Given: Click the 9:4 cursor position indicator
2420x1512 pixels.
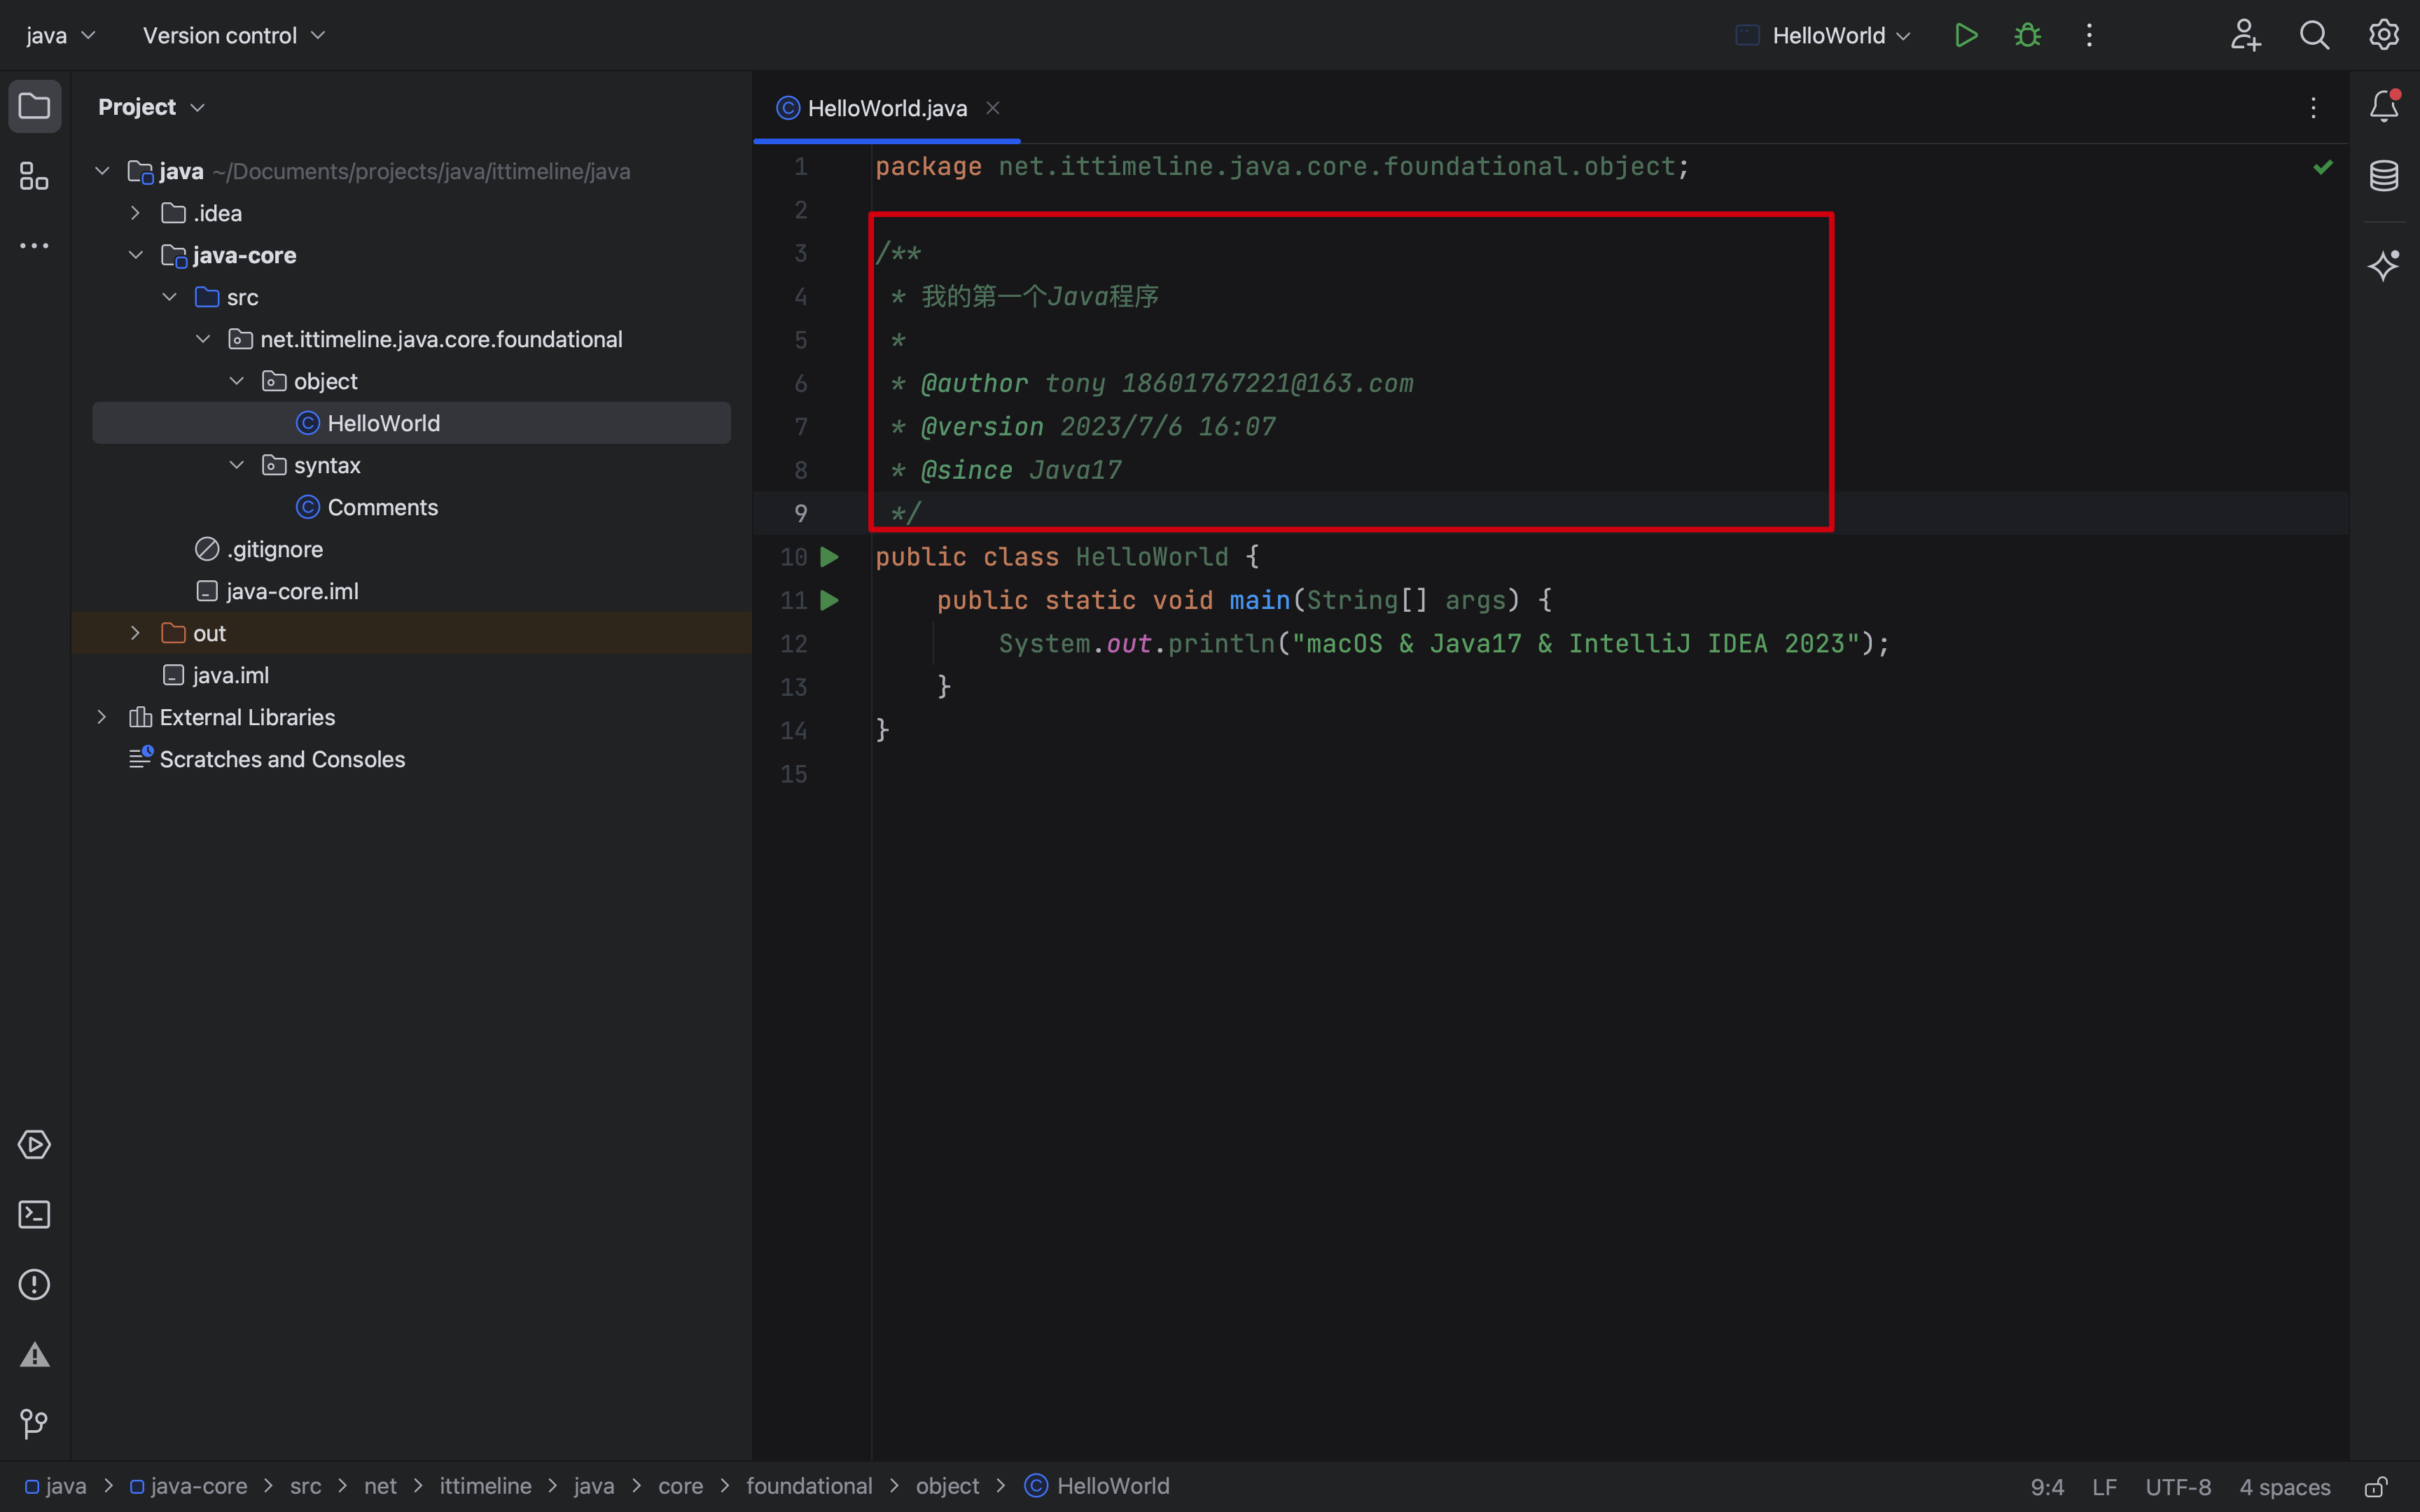Looking at the screenshot, I should [x=2047, y=1487].
